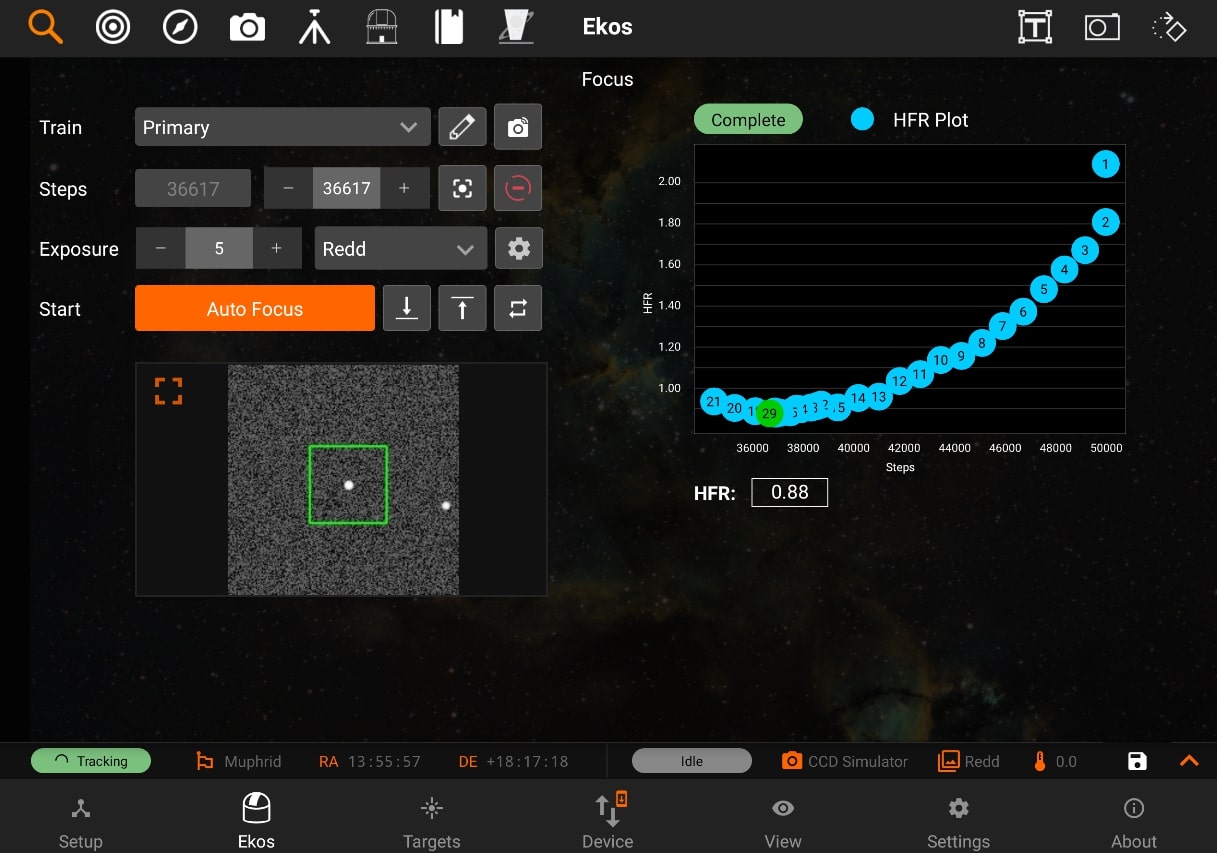Open the Train dropdown showing Primary
Image resolution: width=1217 pixels, height=853 pixels.
point(283,127)
